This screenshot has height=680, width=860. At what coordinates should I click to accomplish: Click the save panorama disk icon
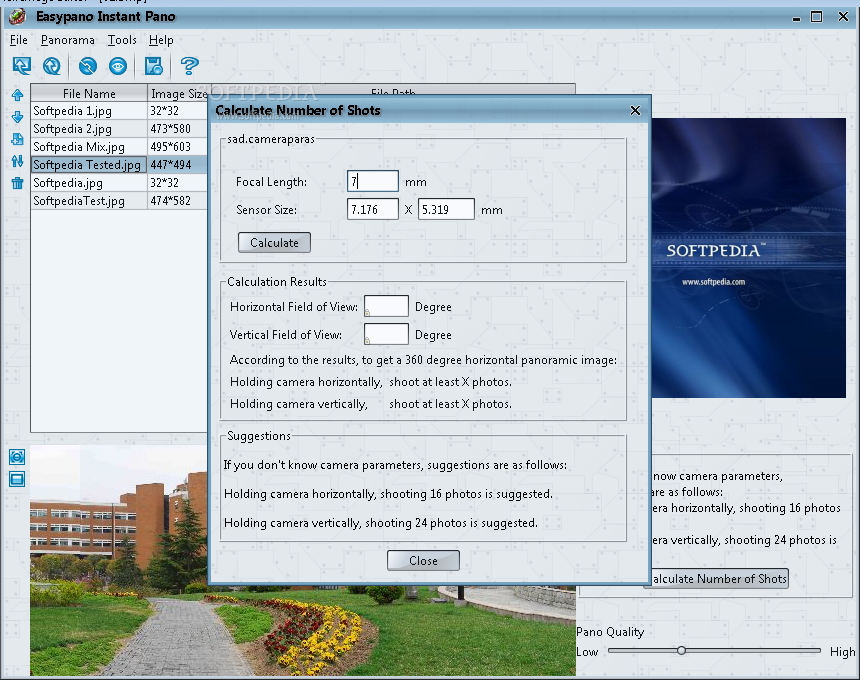pyautogui.click(x=154, y=66)
